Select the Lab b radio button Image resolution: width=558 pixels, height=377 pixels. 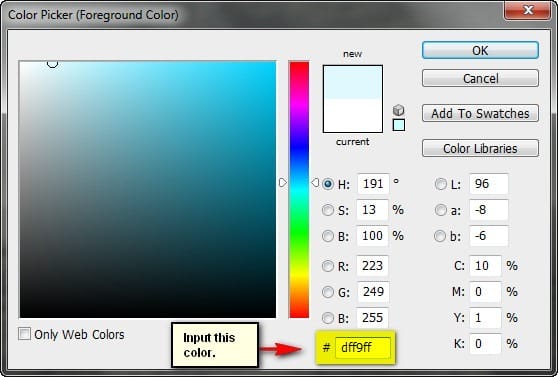coord(440,236)
